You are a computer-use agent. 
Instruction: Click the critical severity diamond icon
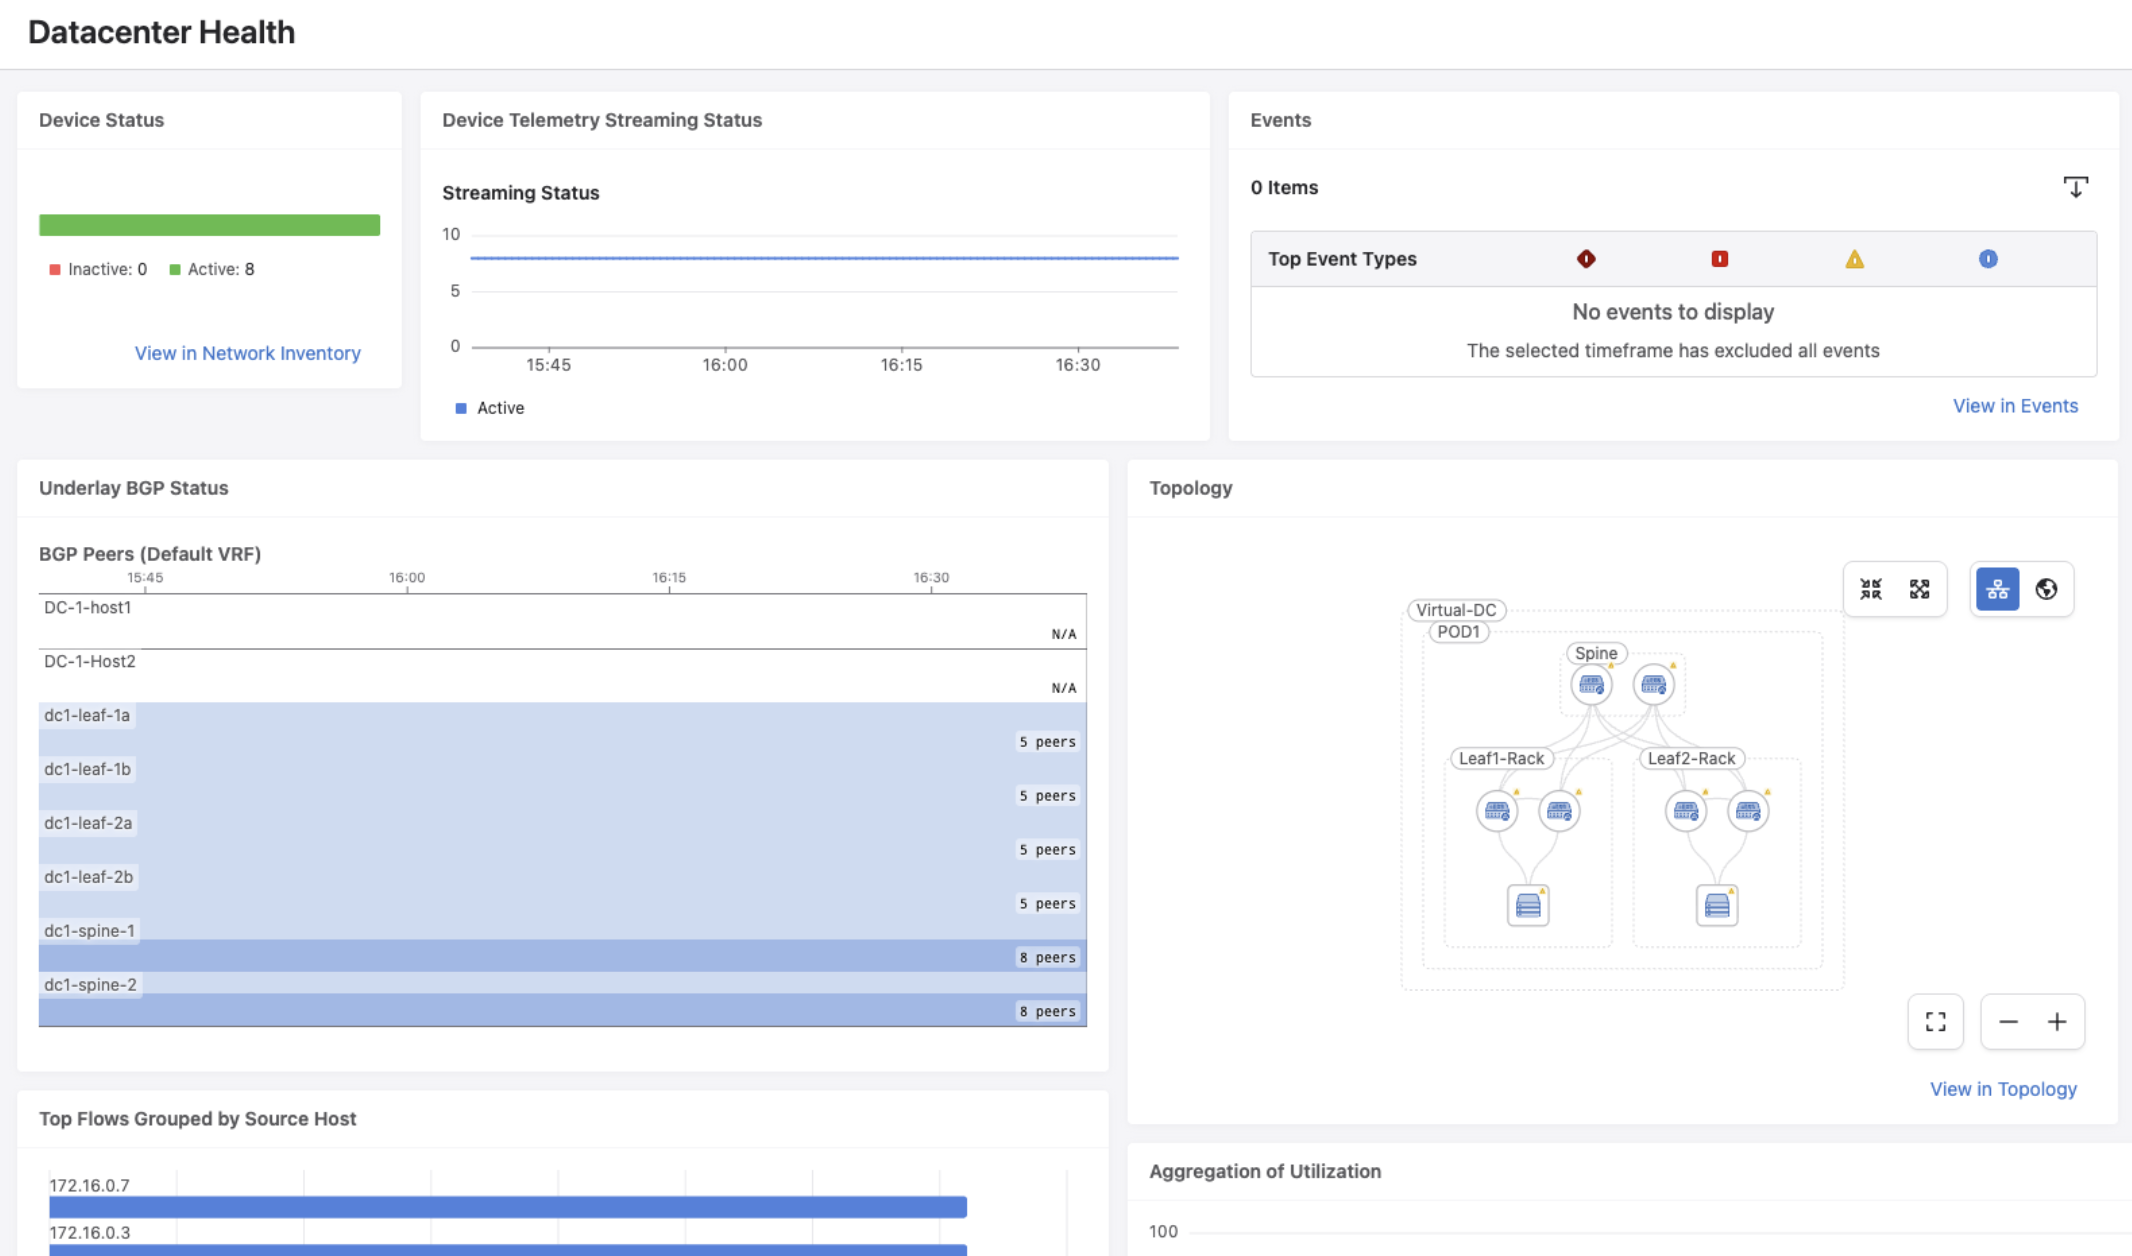(x=1586, y=259)
